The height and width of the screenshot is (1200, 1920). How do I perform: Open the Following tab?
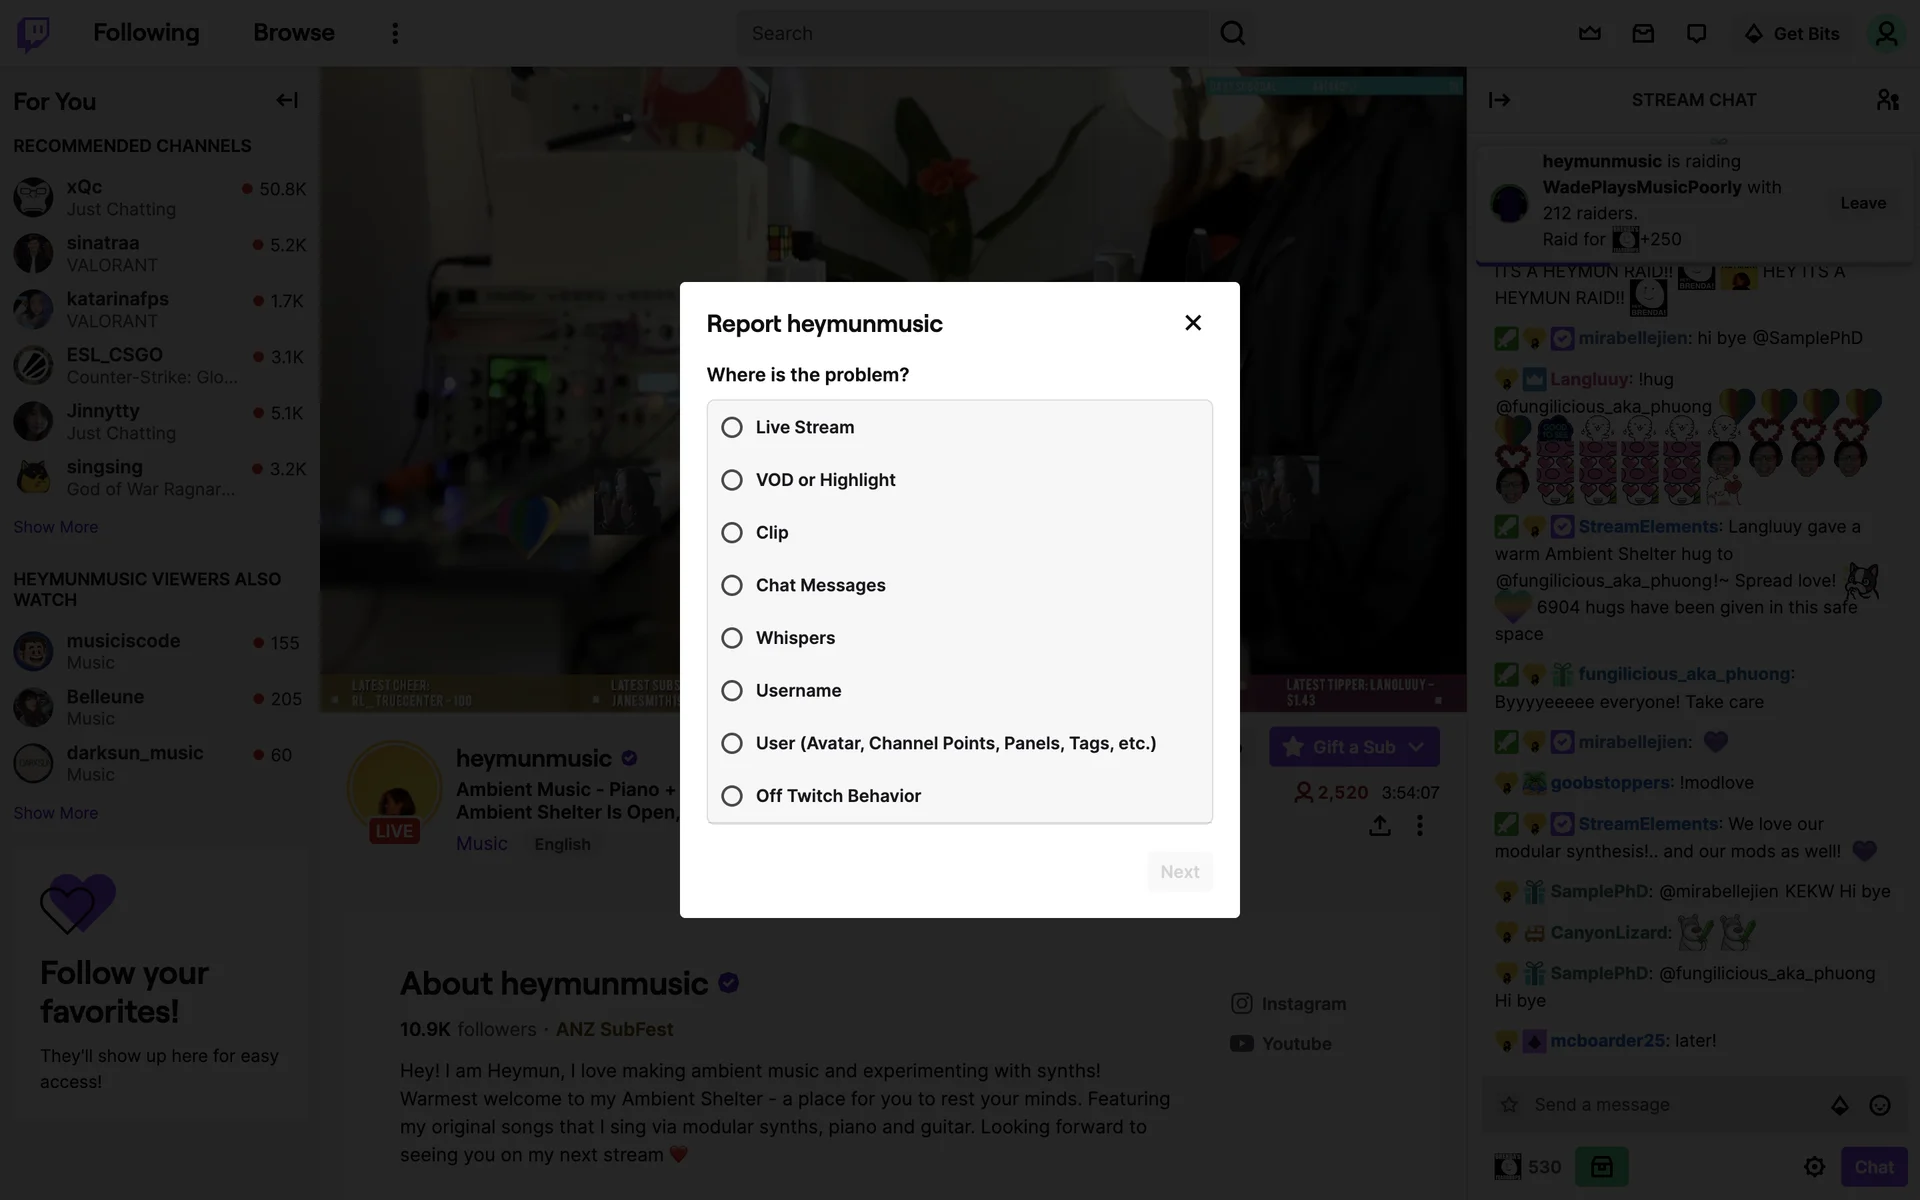pos(146,33)
